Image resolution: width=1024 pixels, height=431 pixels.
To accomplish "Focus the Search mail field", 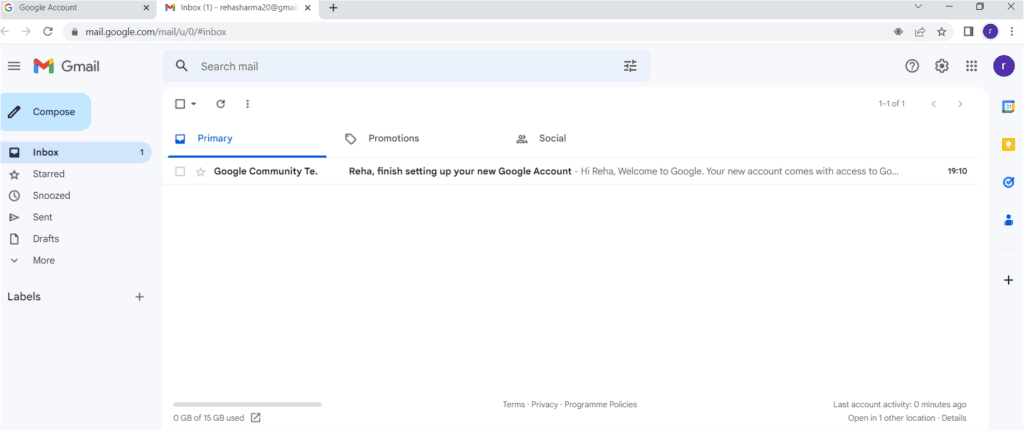I will click(x=405, y=66).
